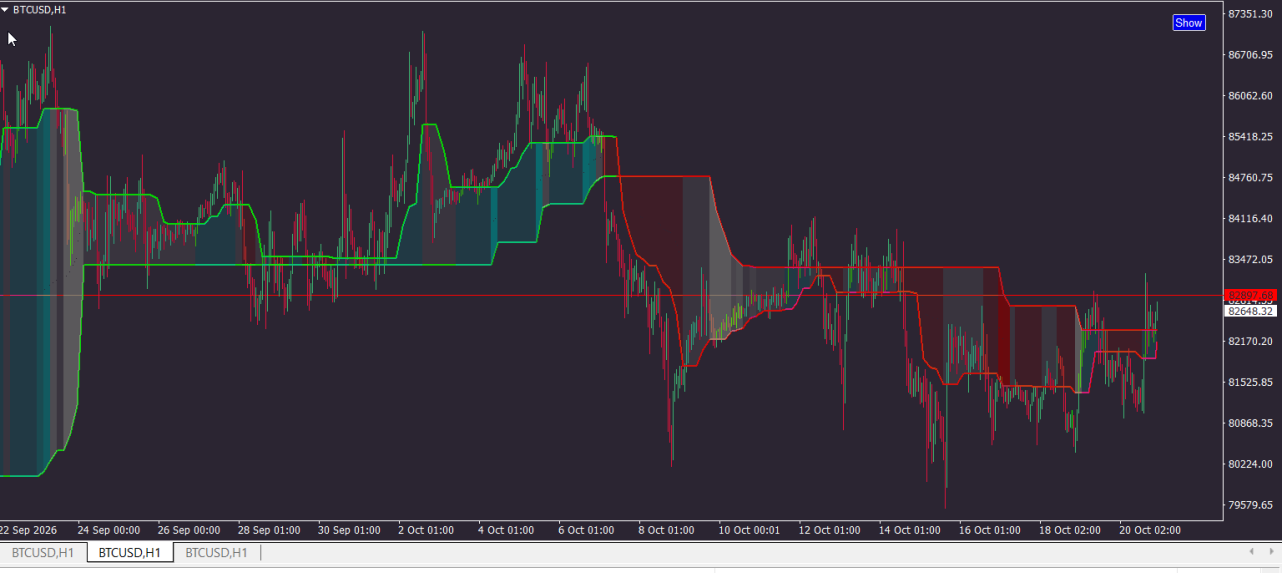Image resolution: width=1282 pixels, height=573 pixels.
Task: Click the 85418.25 price axis value
Action: pos(1250,137)
